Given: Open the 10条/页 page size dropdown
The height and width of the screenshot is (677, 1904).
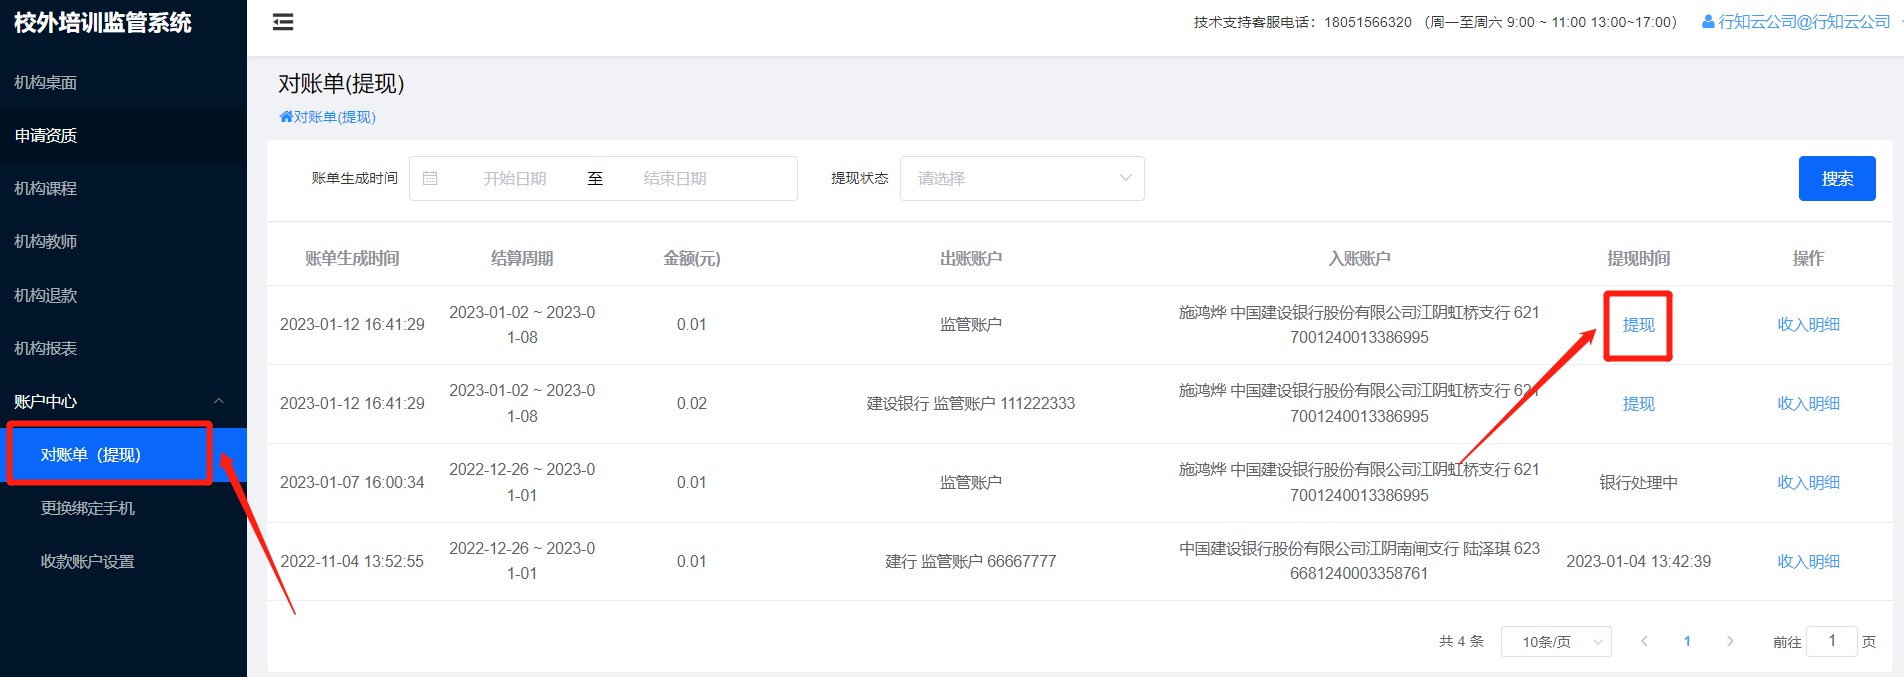Looking at the screenshot, I should point(1556,641).
